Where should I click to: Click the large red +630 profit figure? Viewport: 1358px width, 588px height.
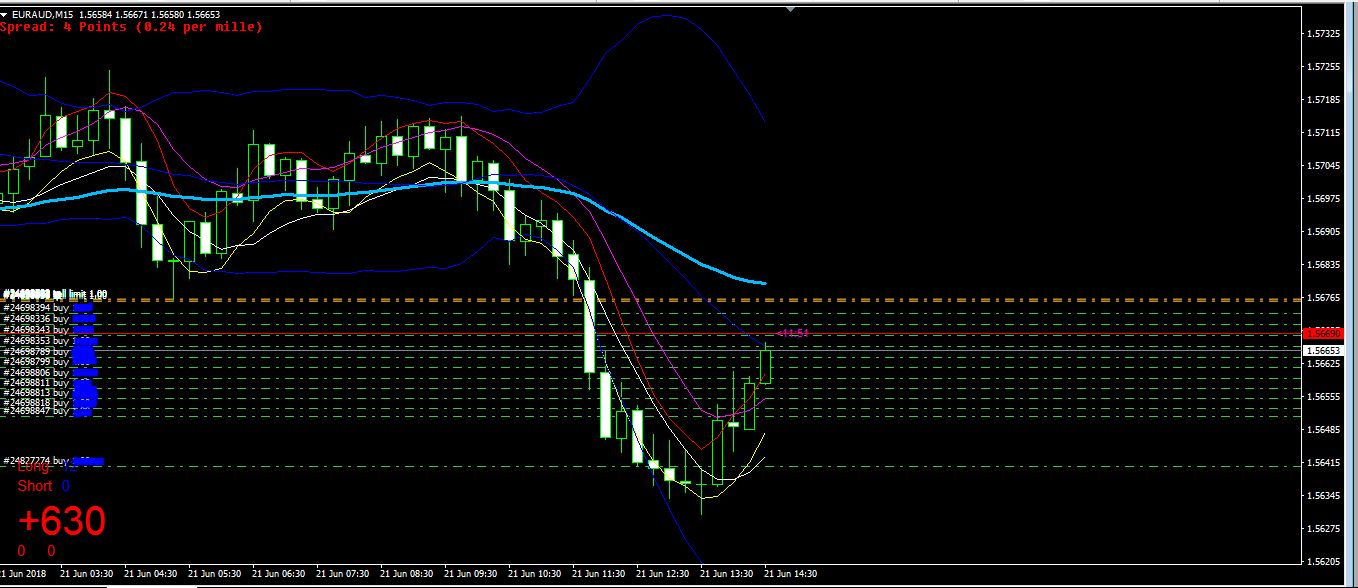point(62,521)
